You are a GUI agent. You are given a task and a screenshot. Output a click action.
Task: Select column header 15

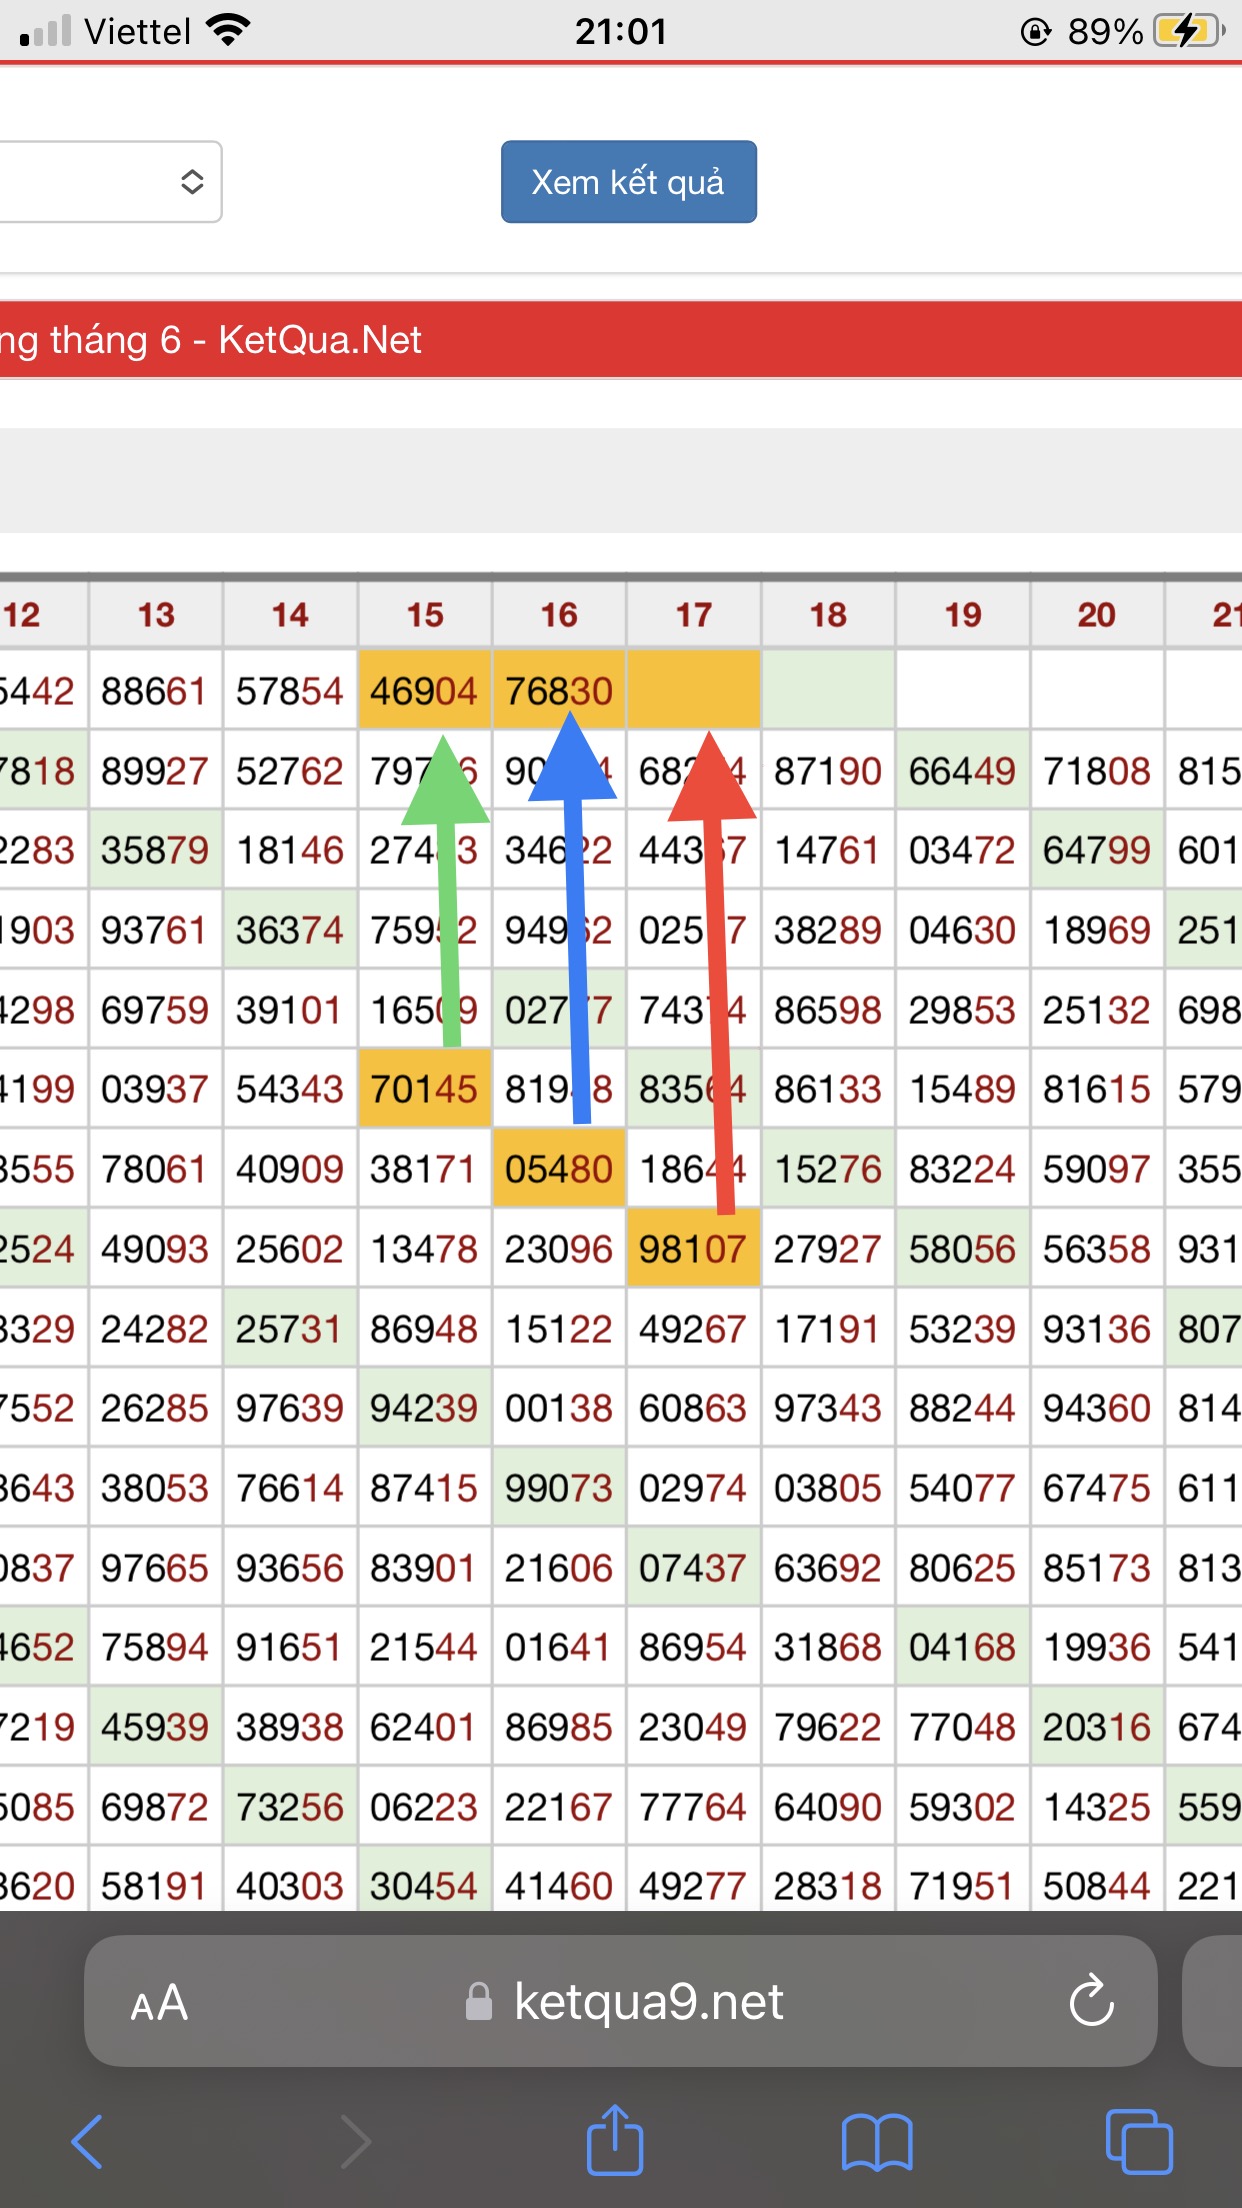point(425,615)
